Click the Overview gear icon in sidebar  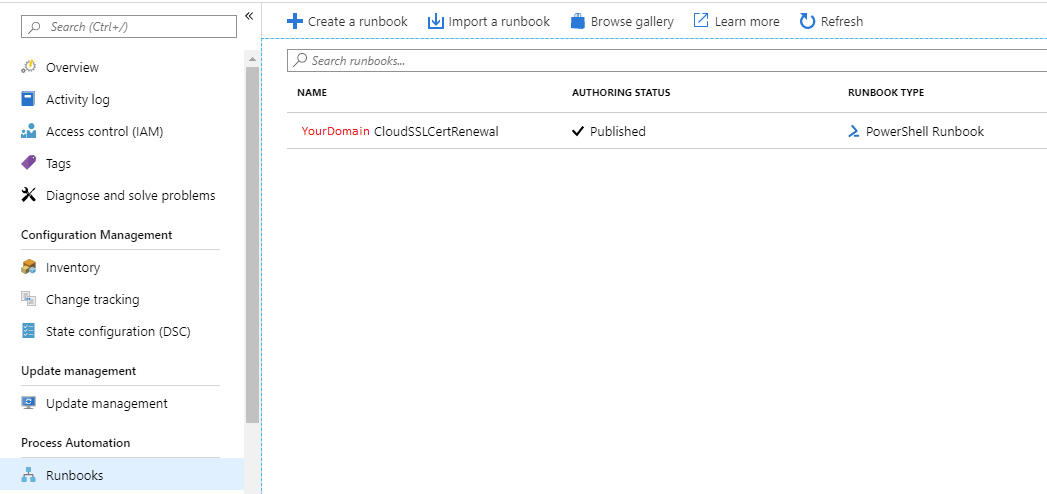coord(29,67)
